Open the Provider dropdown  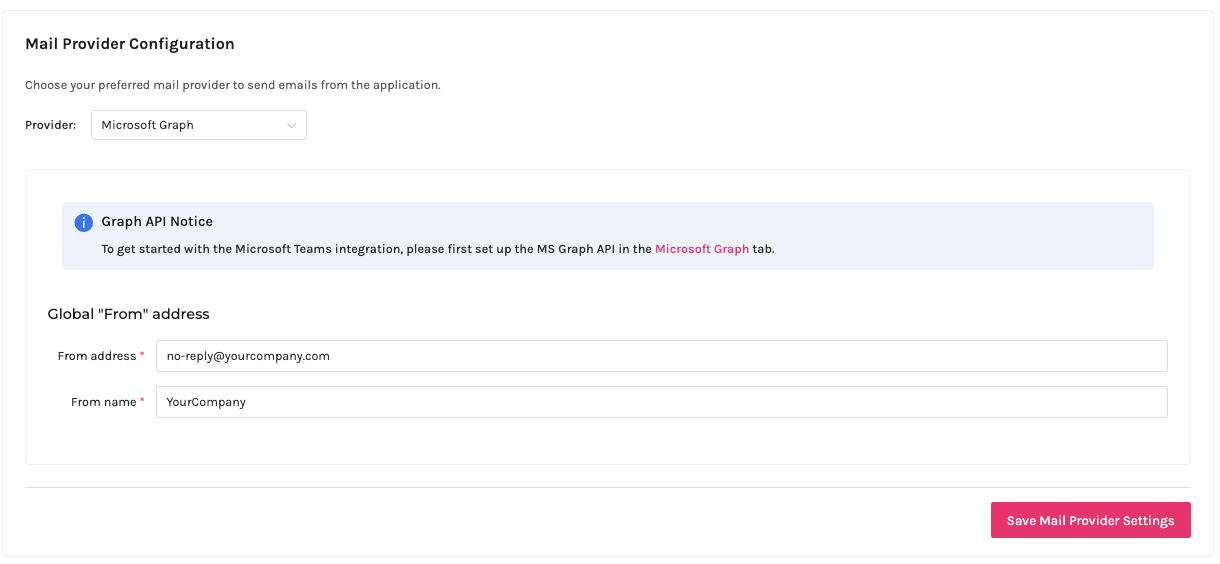pyautogui.click(x=198, y=125)
